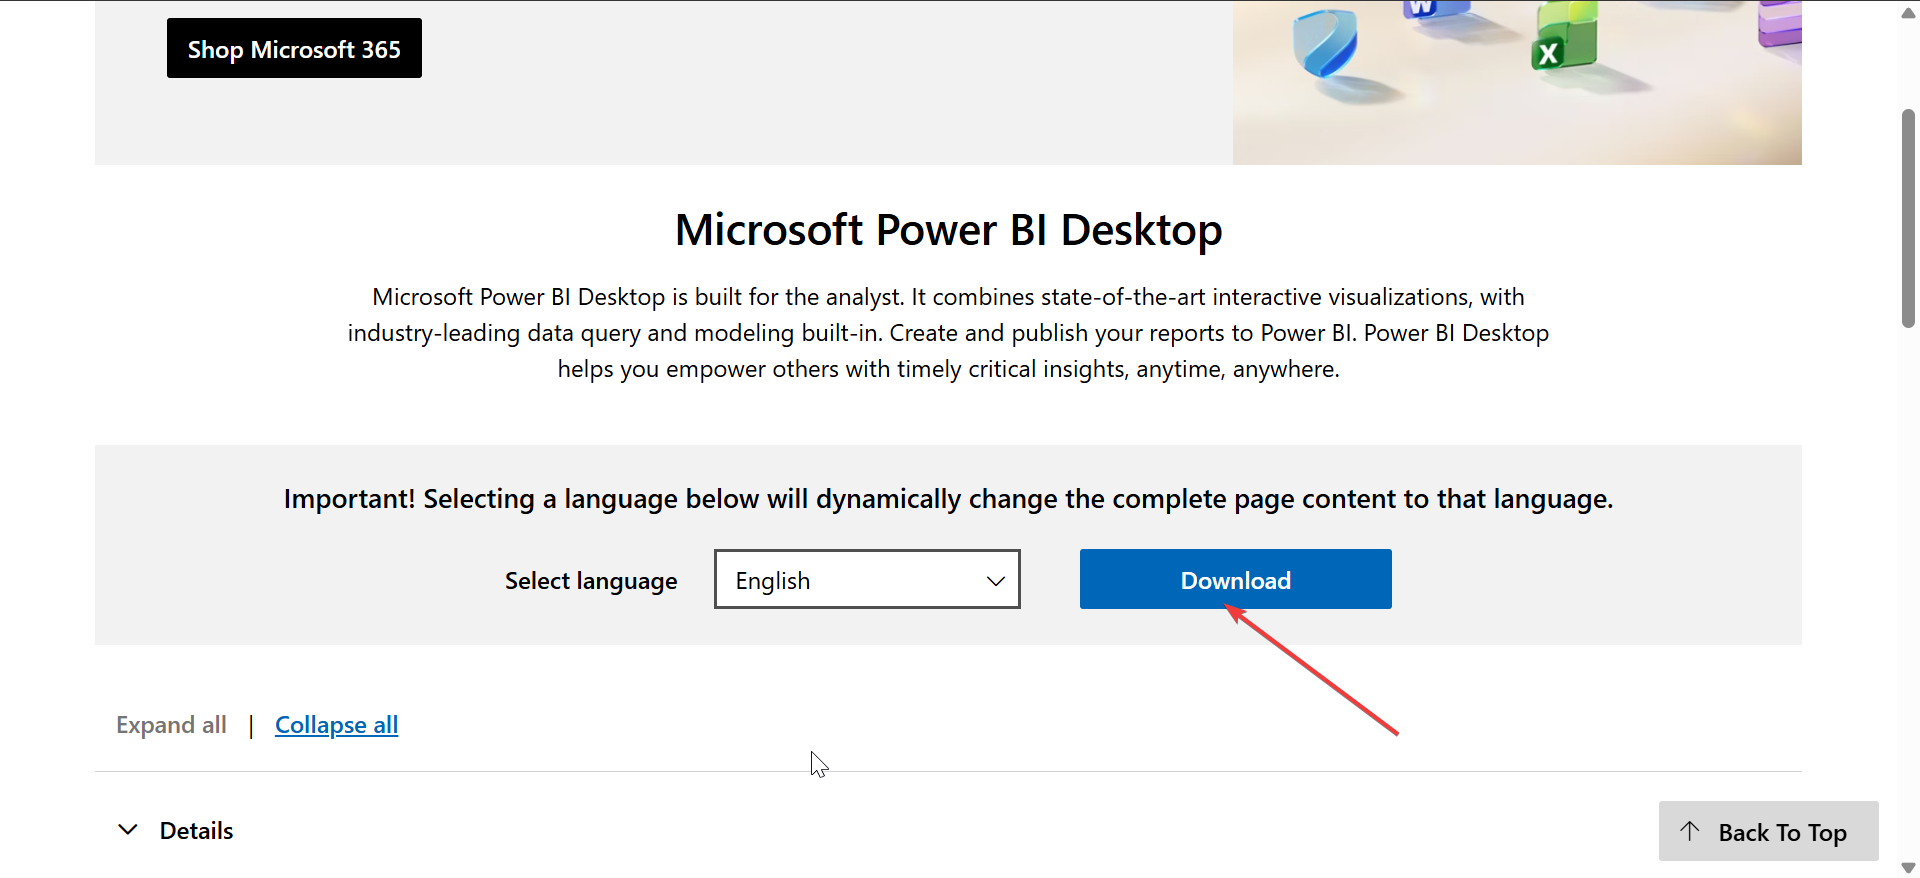Click the Important language notice text
The image size is (1920, 878).
pyautogui.click(x=948, y=499)
